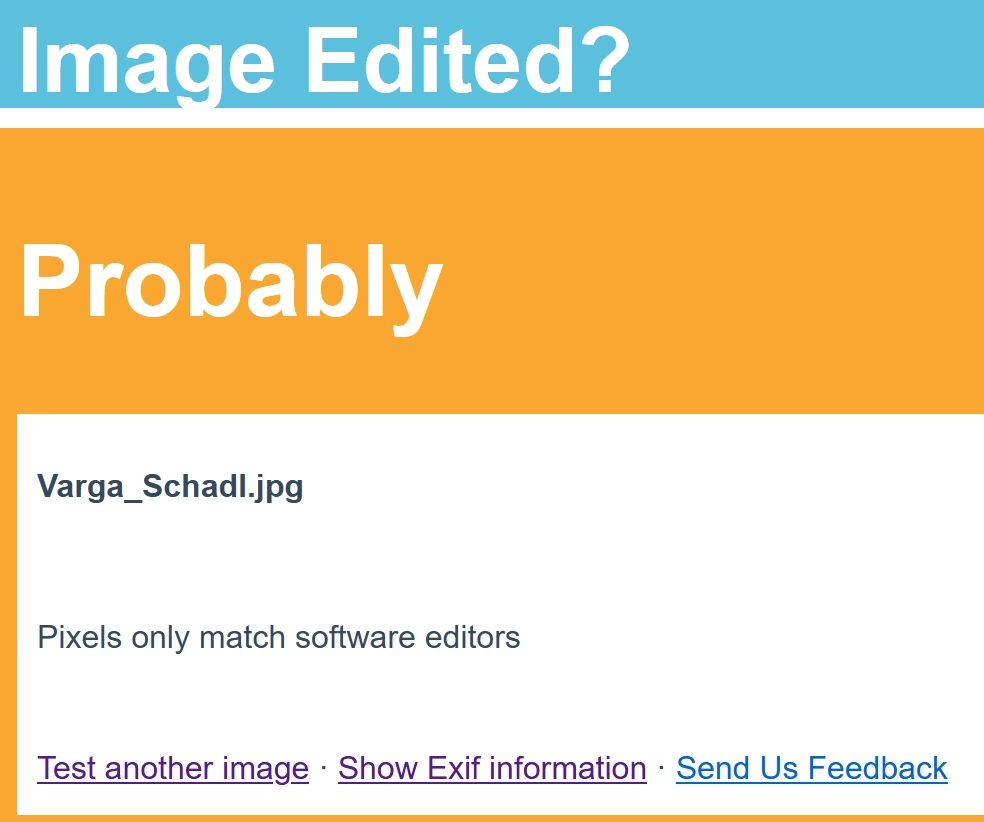This screenshot has width=984, height=822.
Task: Click the Pixels only match software editors text
Action: (x=279, y=638)
